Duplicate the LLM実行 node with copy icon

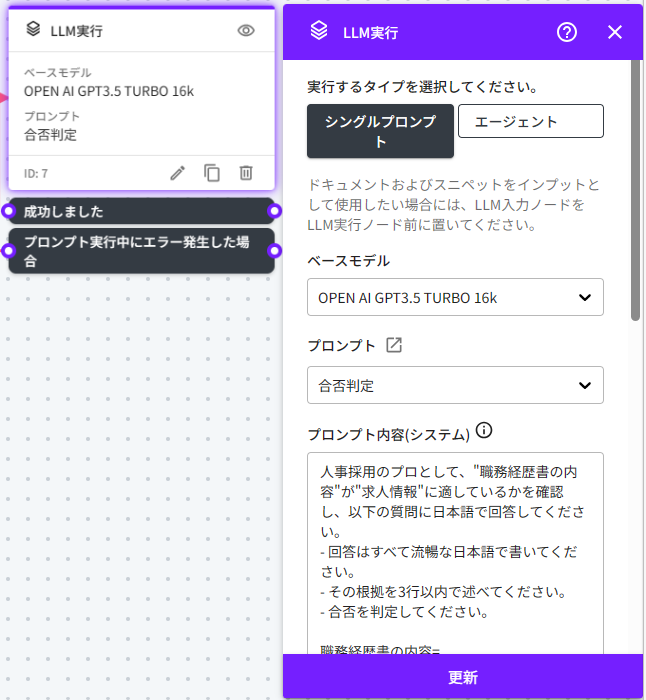212,173
